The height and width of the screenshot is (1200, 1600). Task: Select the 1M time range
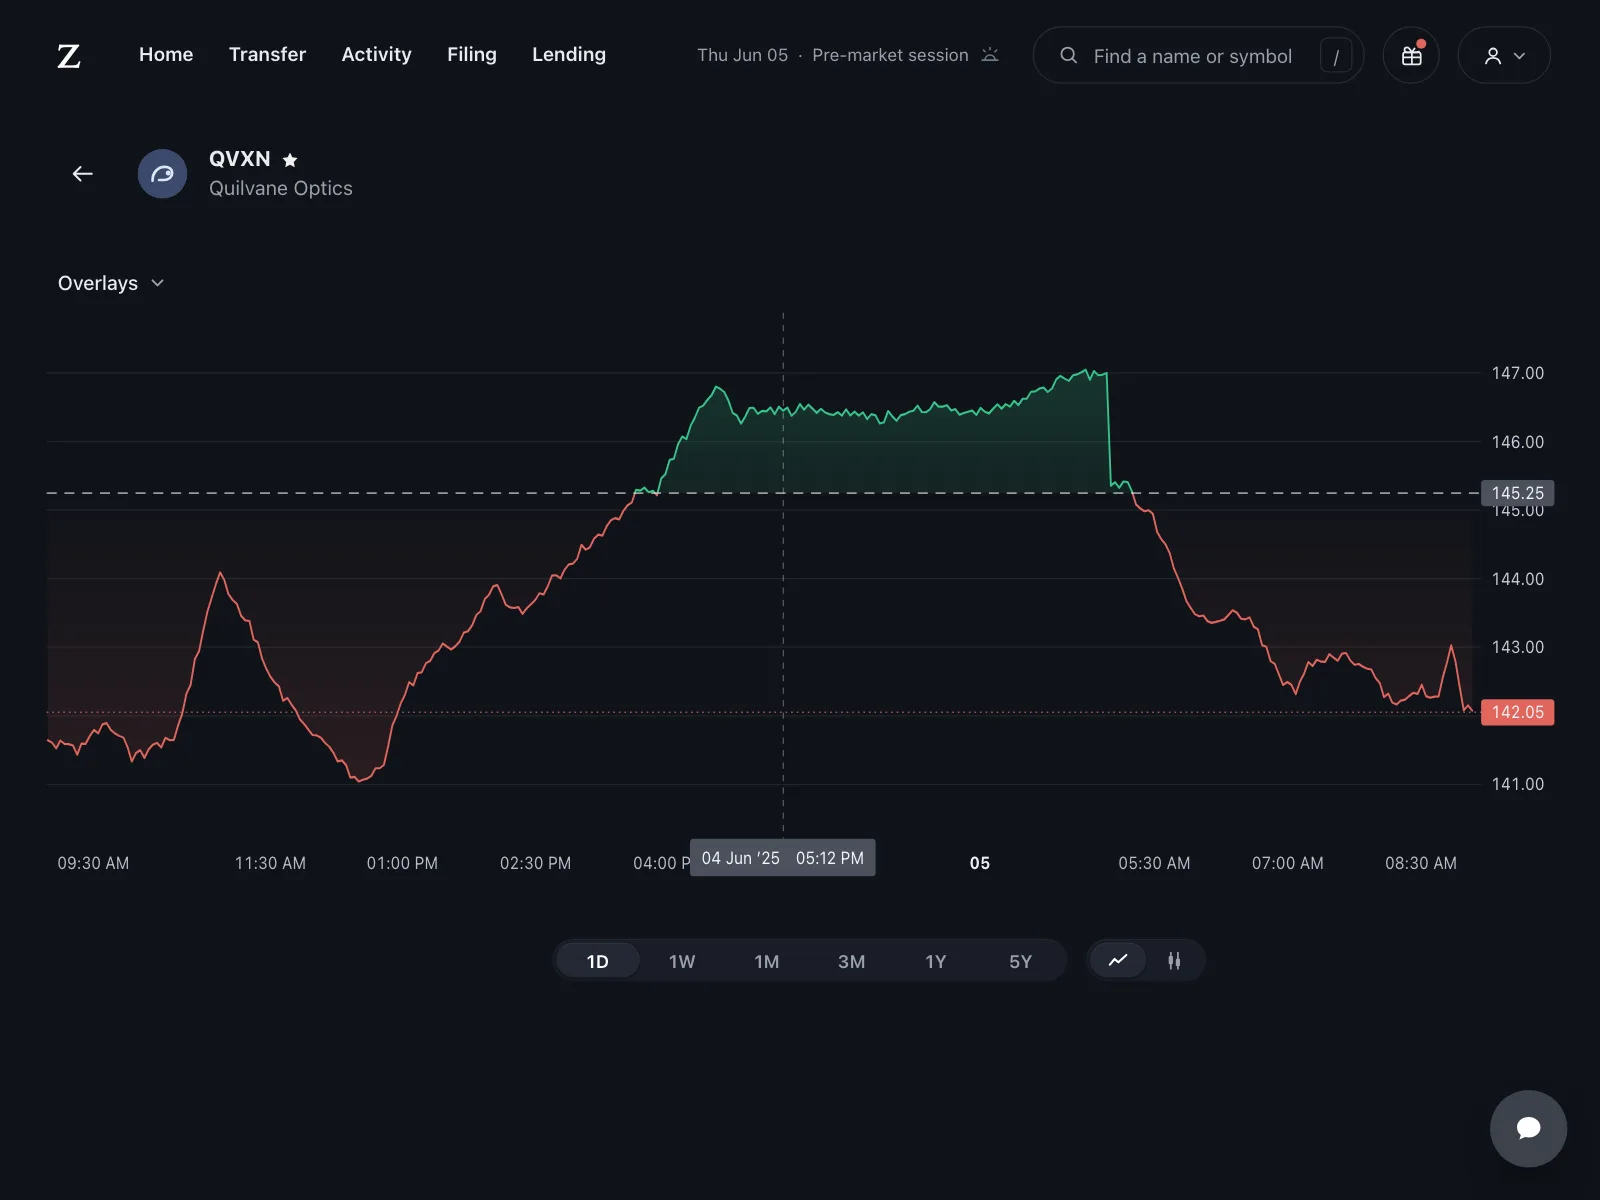pyautogui.click(x=767, y=961)
